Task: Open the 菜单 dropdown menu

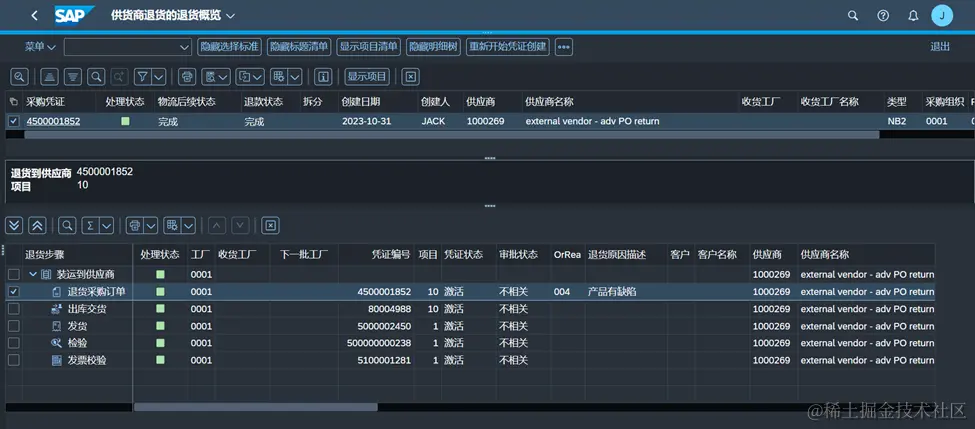Action: pyautogui.click(x=40, y=47)
